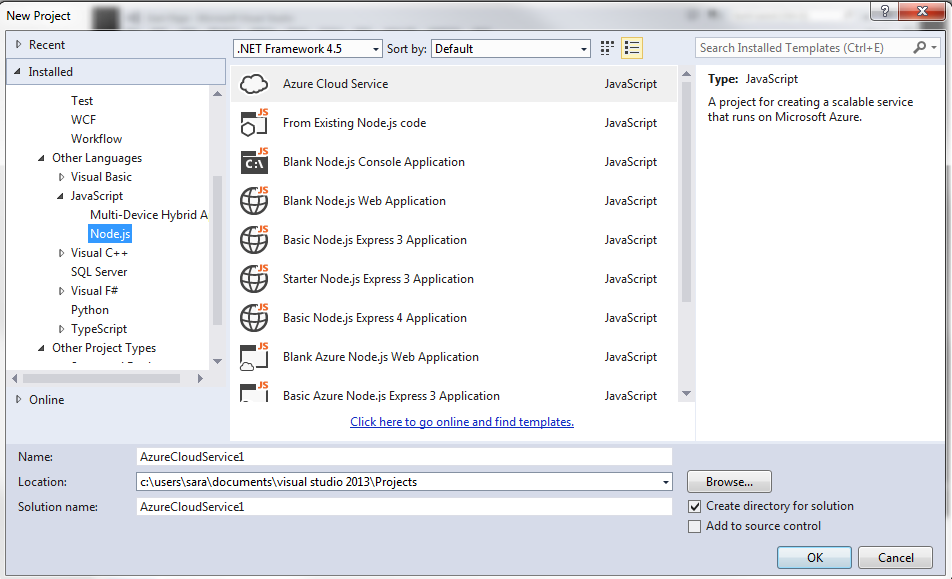Select SQL Server in the tree
This screenshot has width=952, height=579.
pyautogui.click(x=99, y=272)
